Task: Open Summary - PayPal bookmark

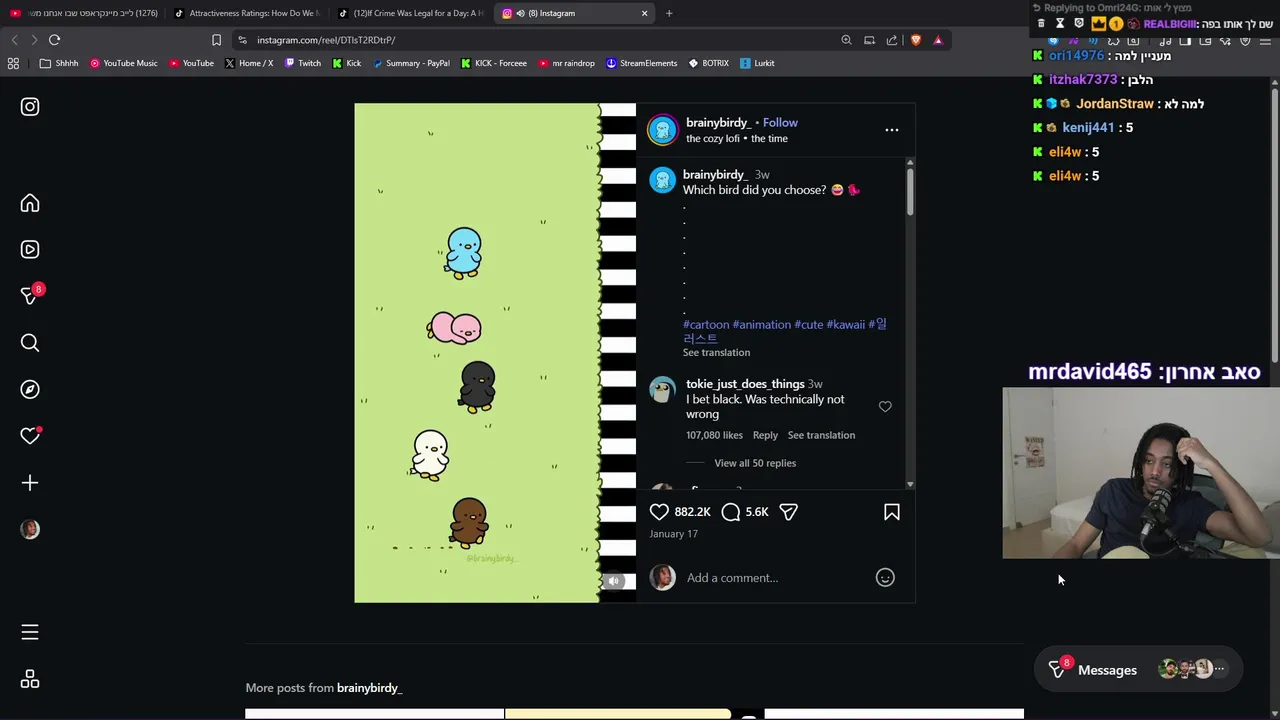Action: click(411, 63)
